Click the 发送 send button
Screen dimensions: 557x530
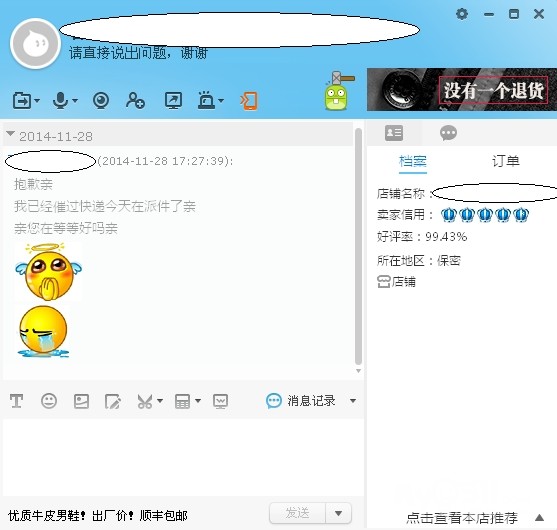point(298,513)
